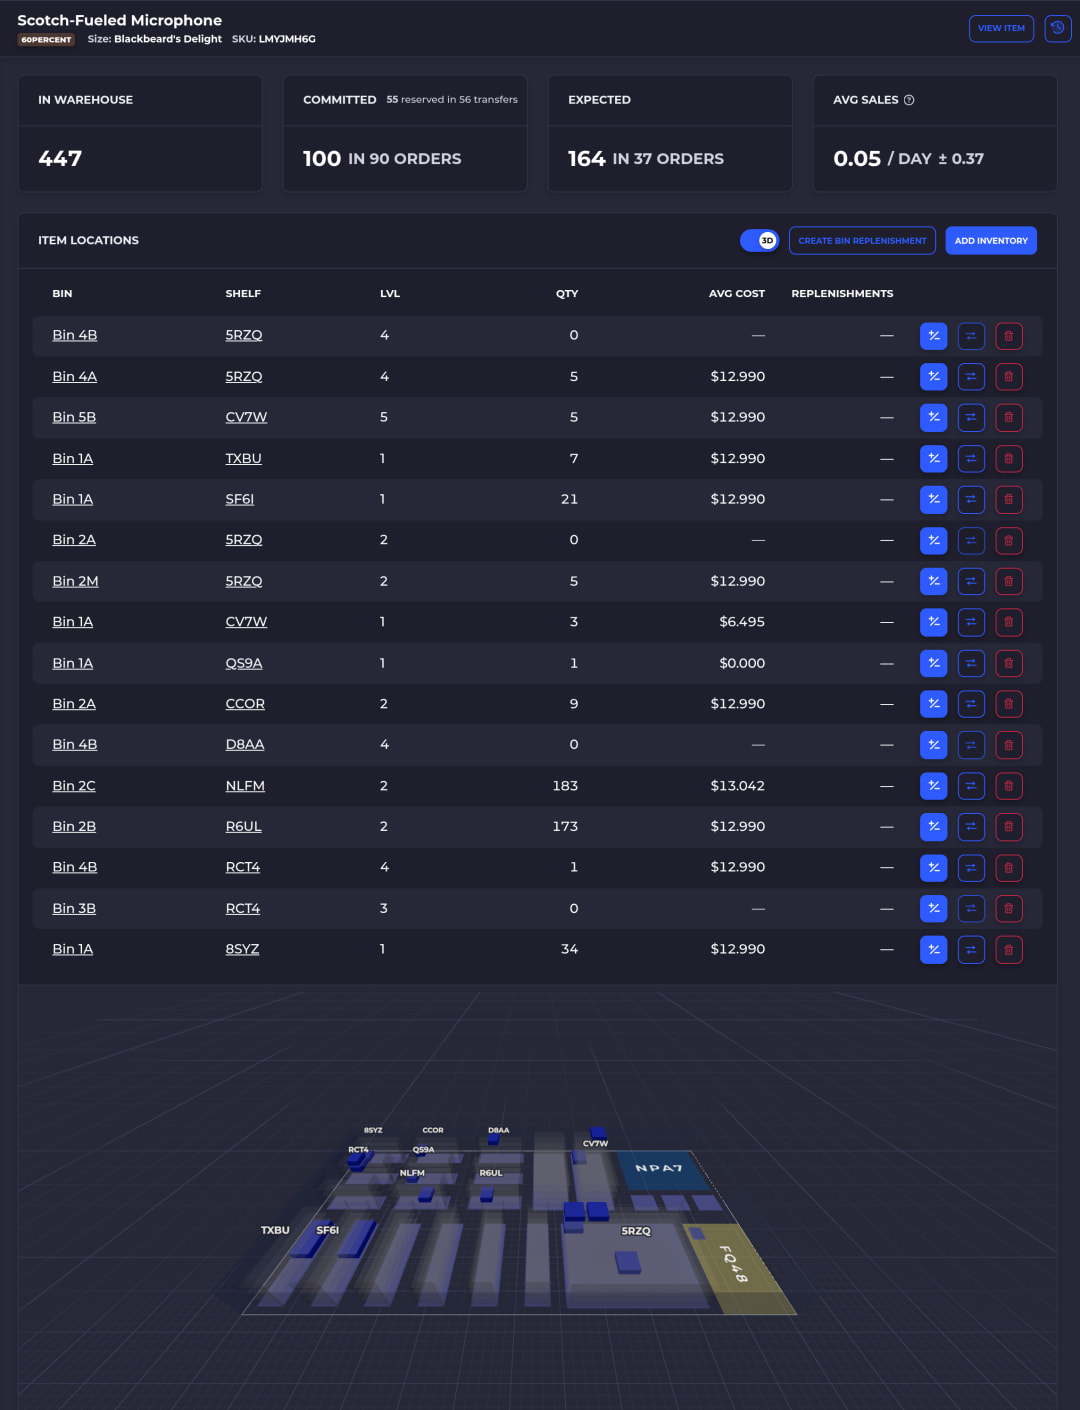Image resolution: width=1080 pixels, height=1410 pixels.
Task: Click the $13.042 average cost value
Action: (738, 786)
